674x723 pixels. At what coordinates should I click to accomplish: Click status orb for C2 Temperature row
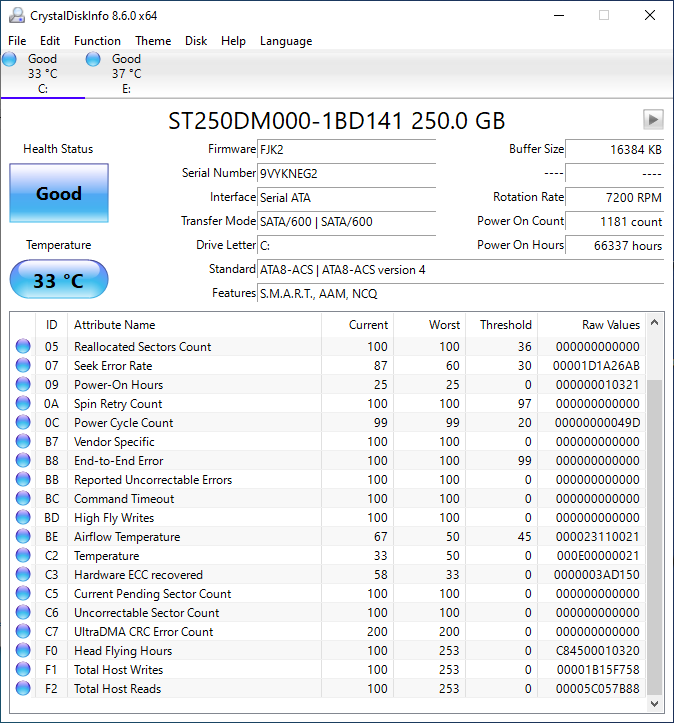click(23, 556)
